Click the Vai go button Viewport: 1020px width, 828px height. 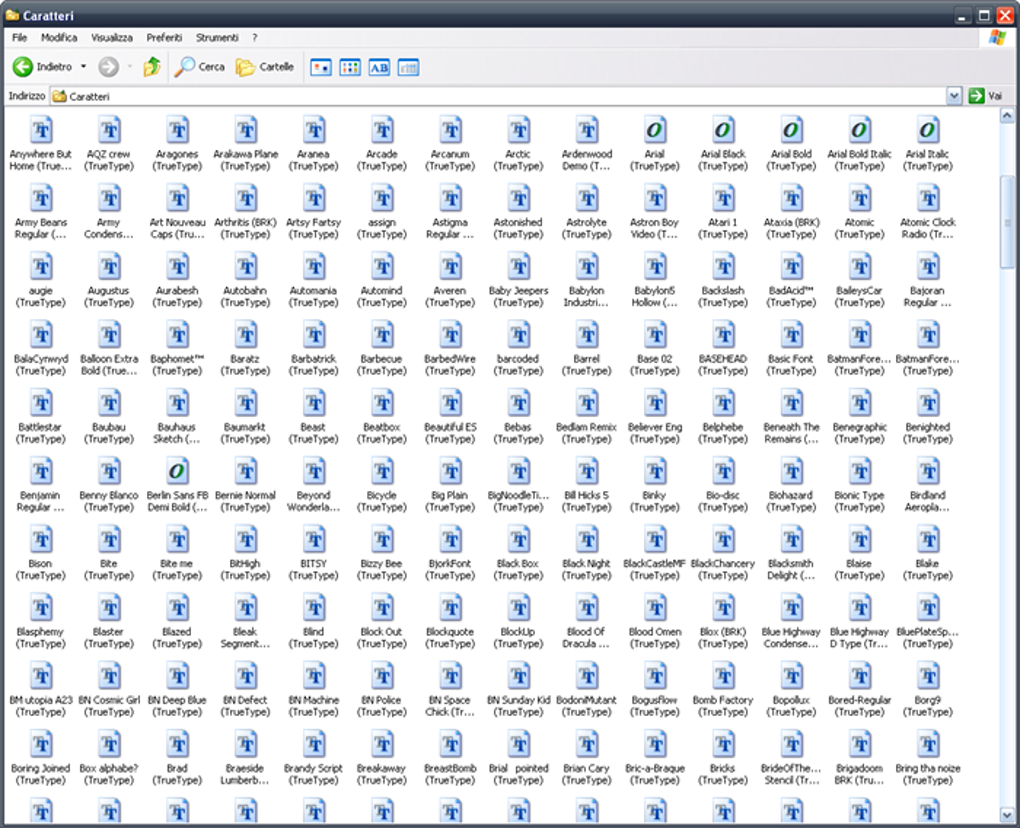point(986,96)
